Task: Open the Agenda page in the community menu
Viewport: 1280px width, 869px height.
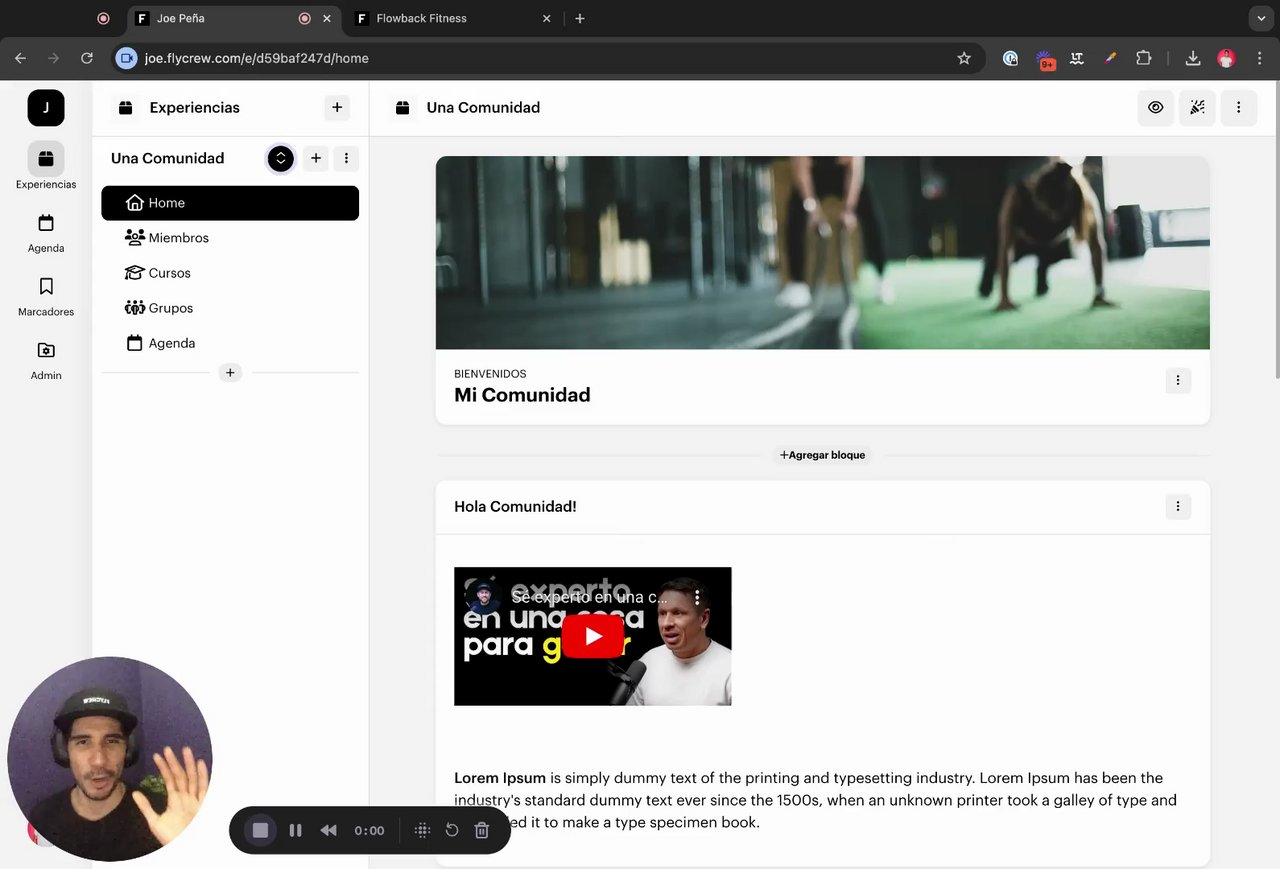Action: 230,343
